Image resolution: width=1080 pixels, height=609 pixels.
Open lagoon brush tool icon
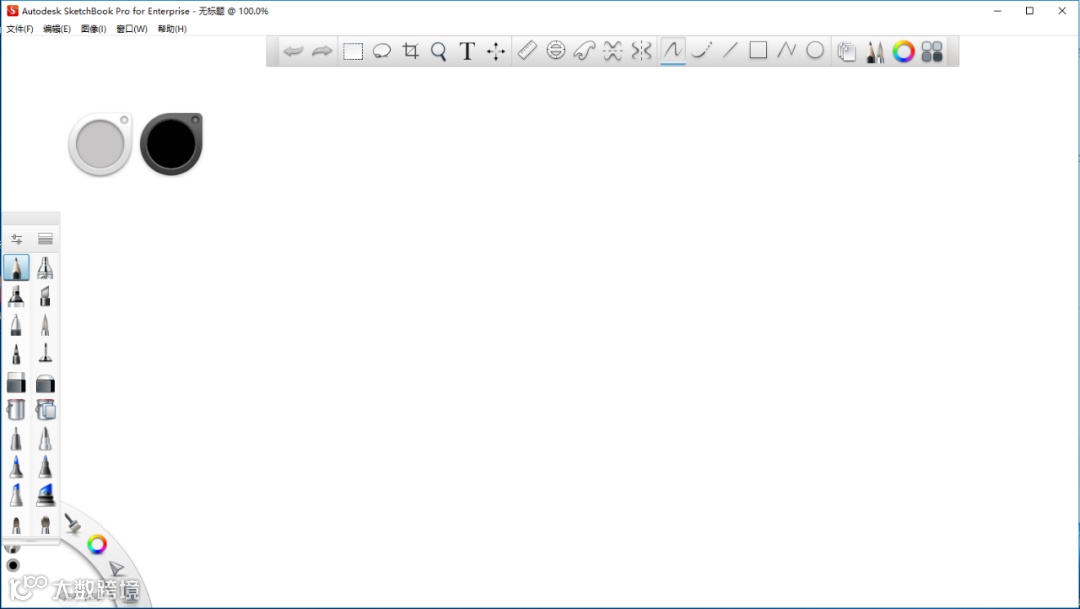point(72,524)
